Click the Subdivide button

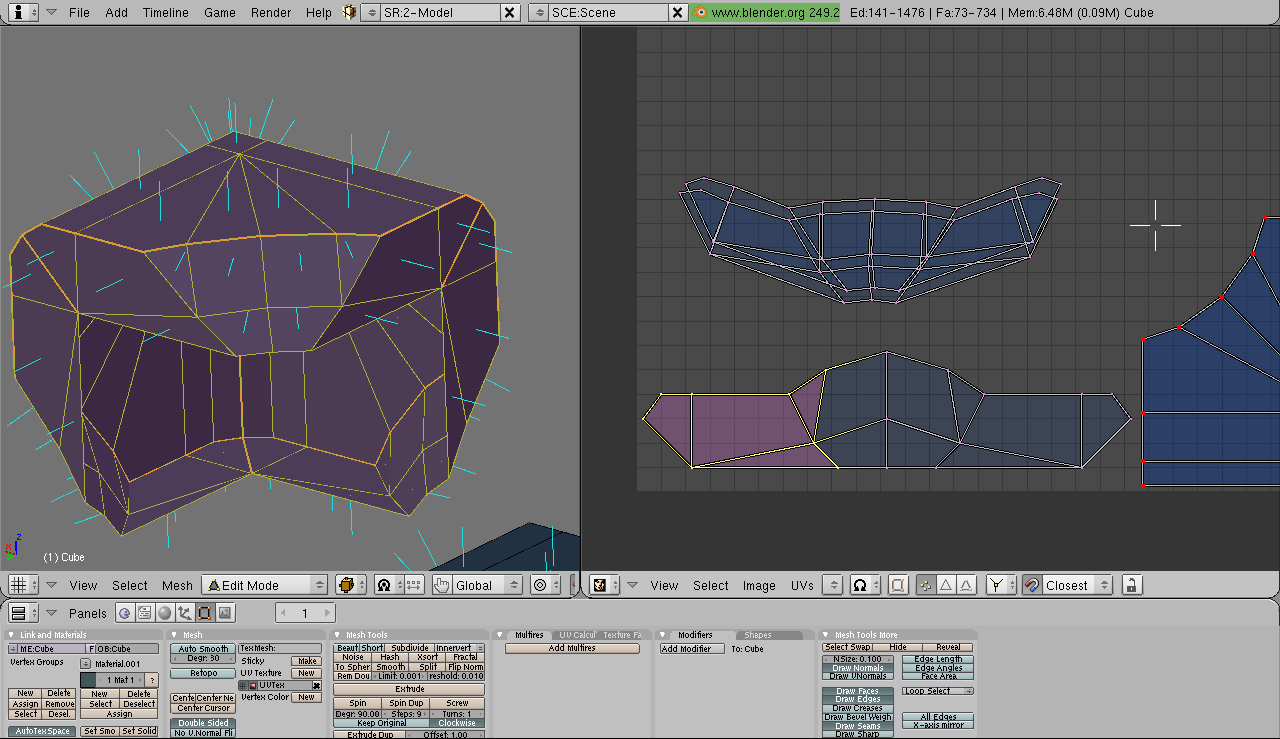tap(410, 648)
